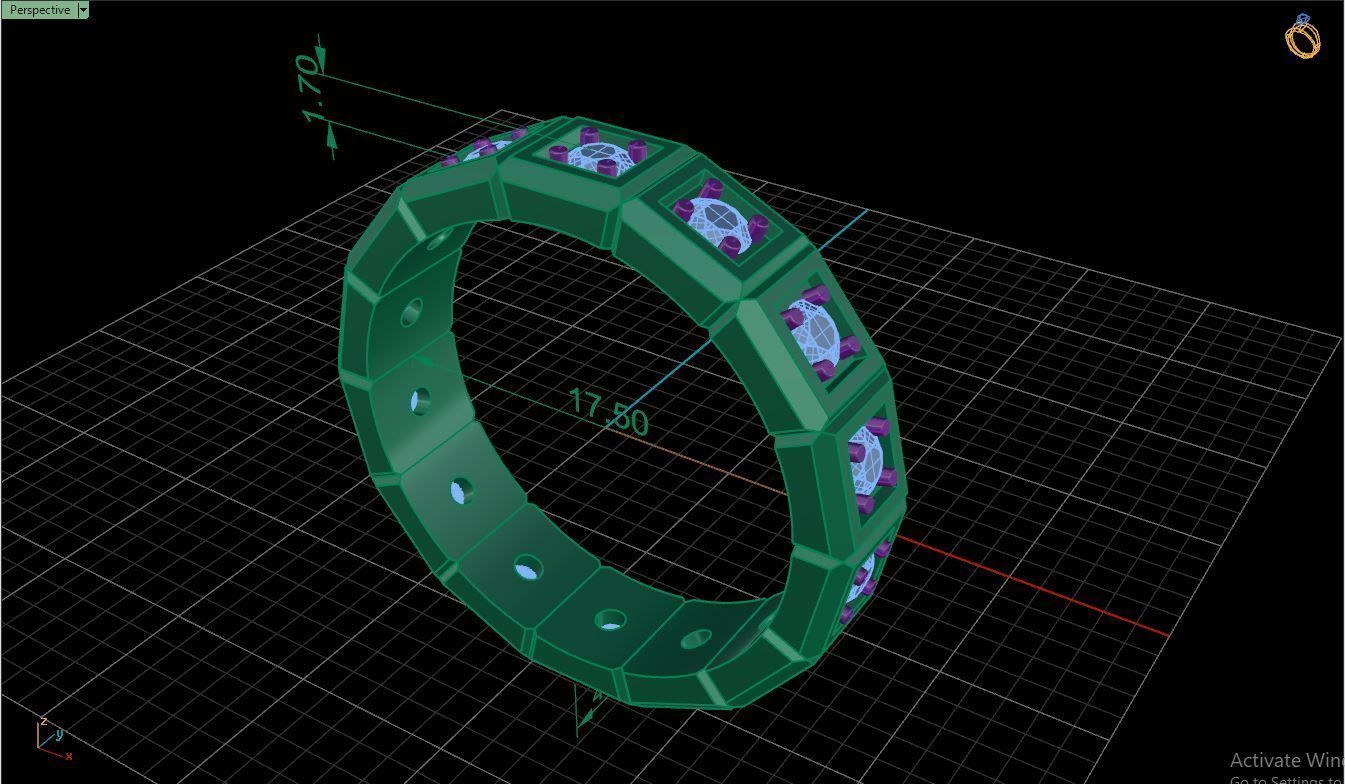The height and width of the screenshot is (784, 1345).
Task: Select the 1.70 thickness dimension text
Action: (311, 89)
